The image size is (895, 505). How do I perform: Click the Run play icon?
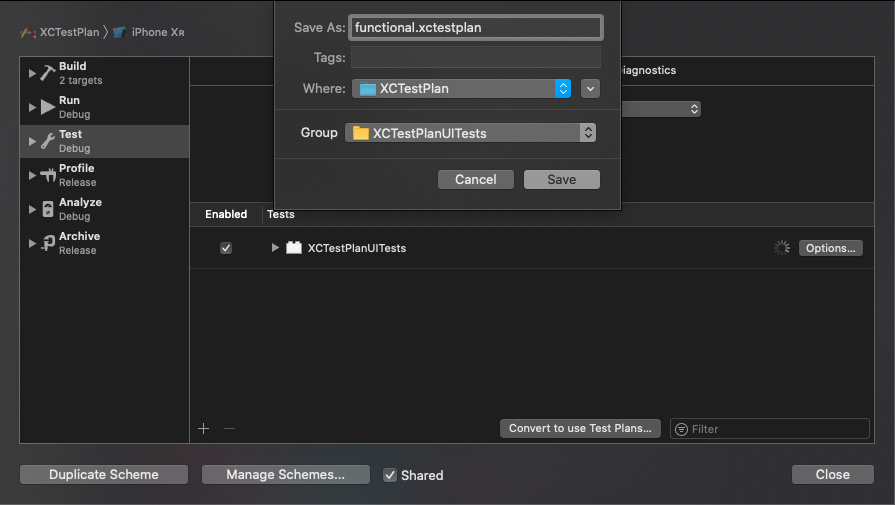tap(47, 107)
